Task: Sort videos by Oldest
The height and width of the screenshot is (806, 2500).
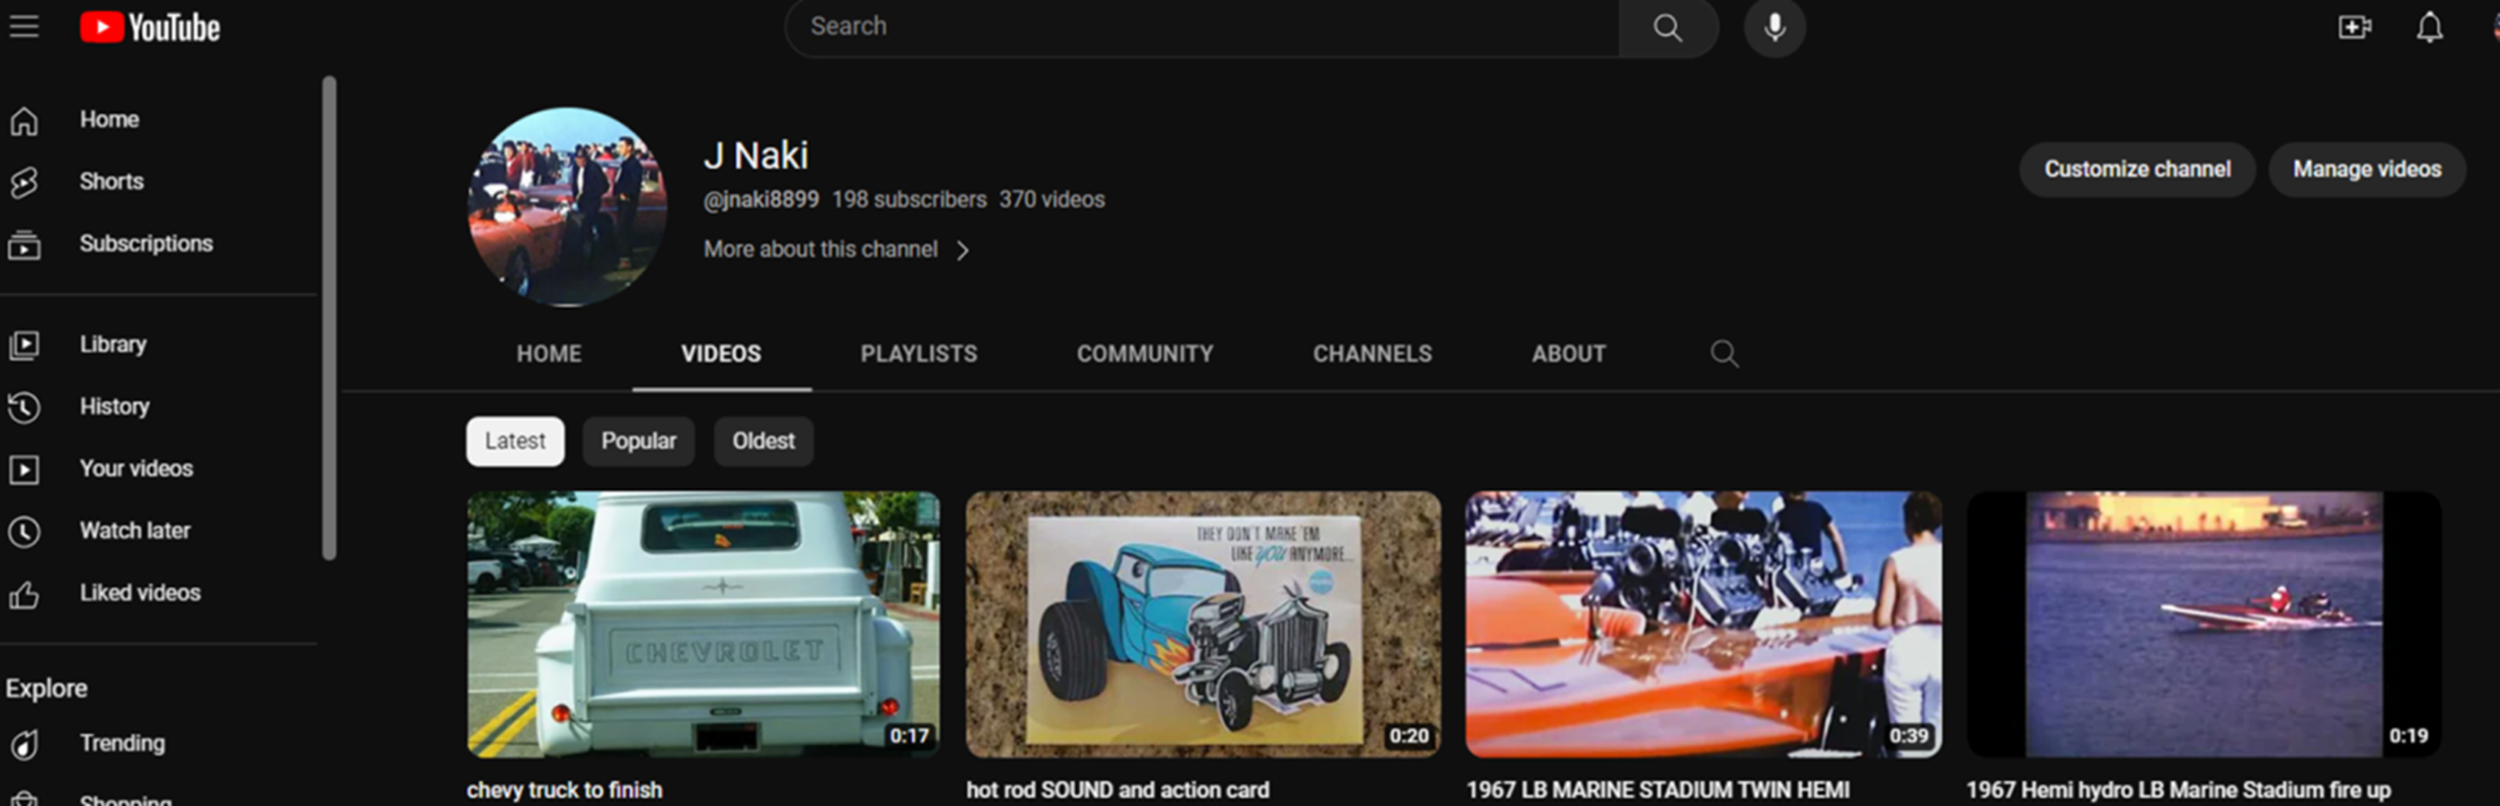Action: tap(763, 441)
